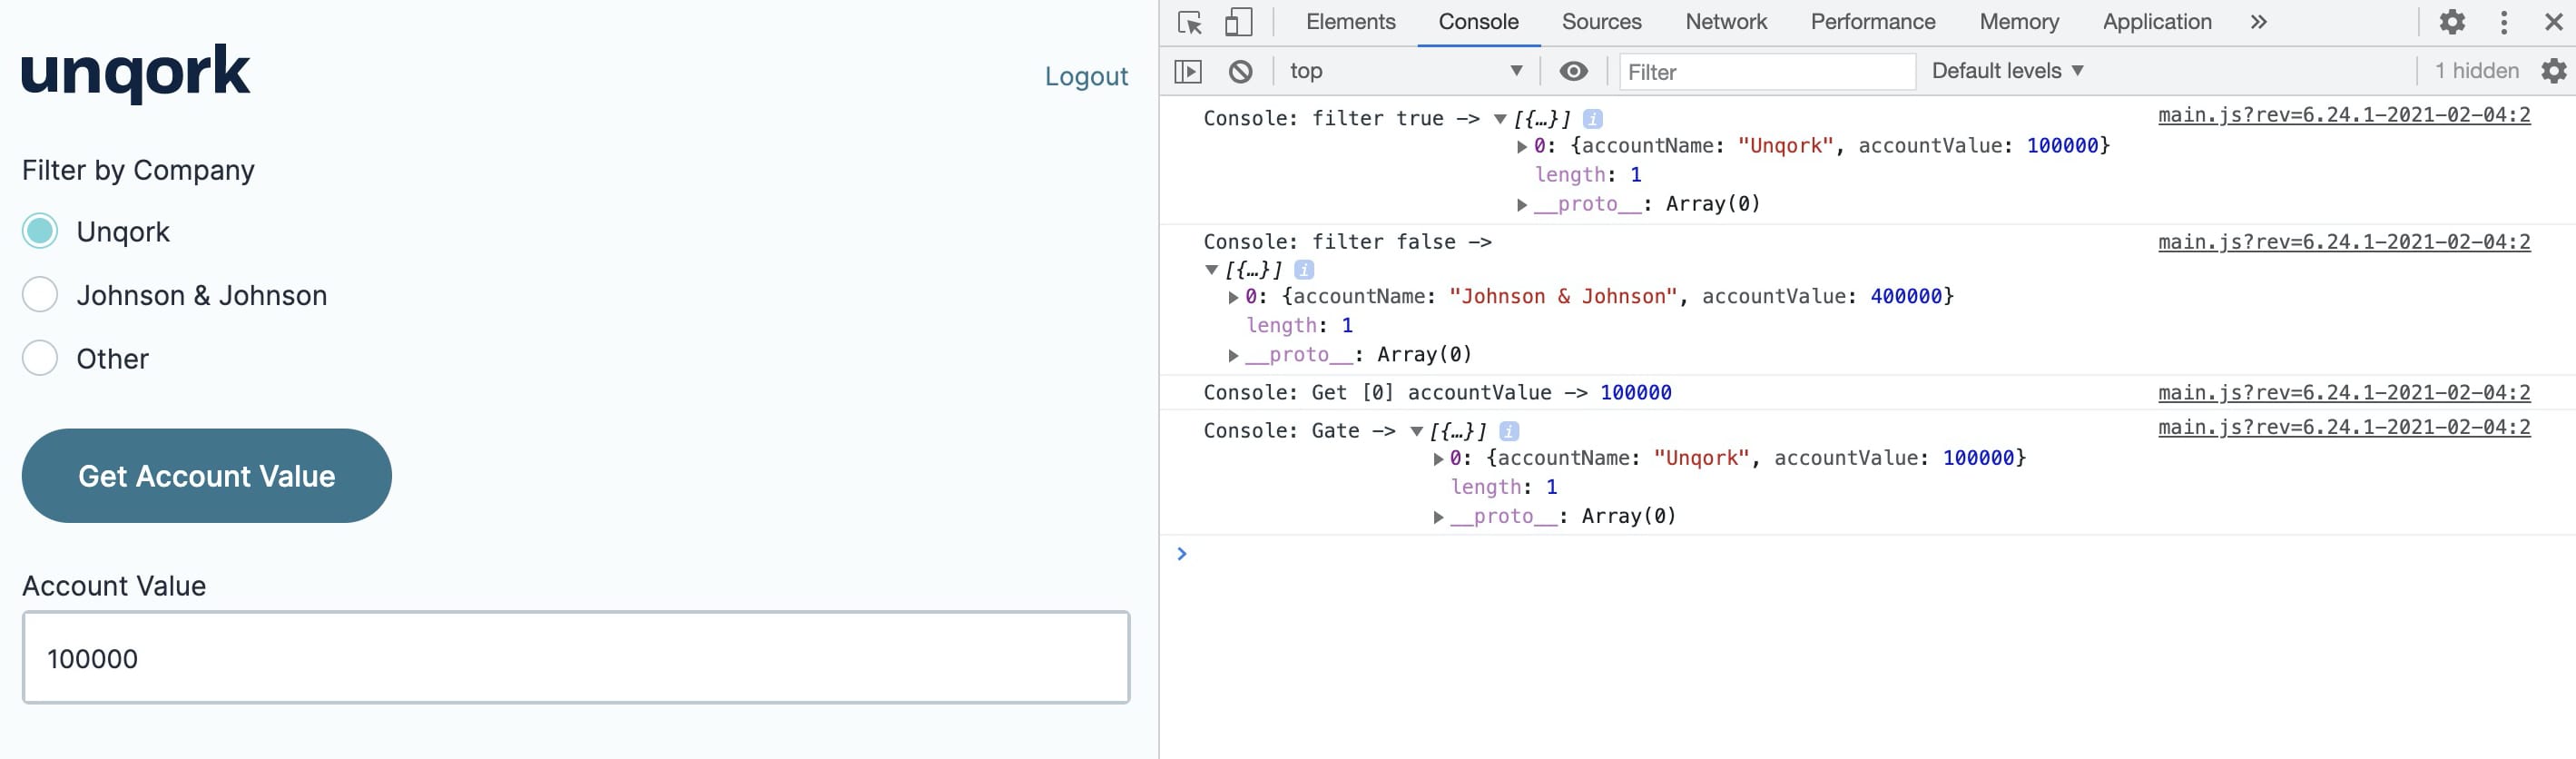Expand item 0 Unqork under Gate
This screenshot has width=2576, height=759.
1438,459
